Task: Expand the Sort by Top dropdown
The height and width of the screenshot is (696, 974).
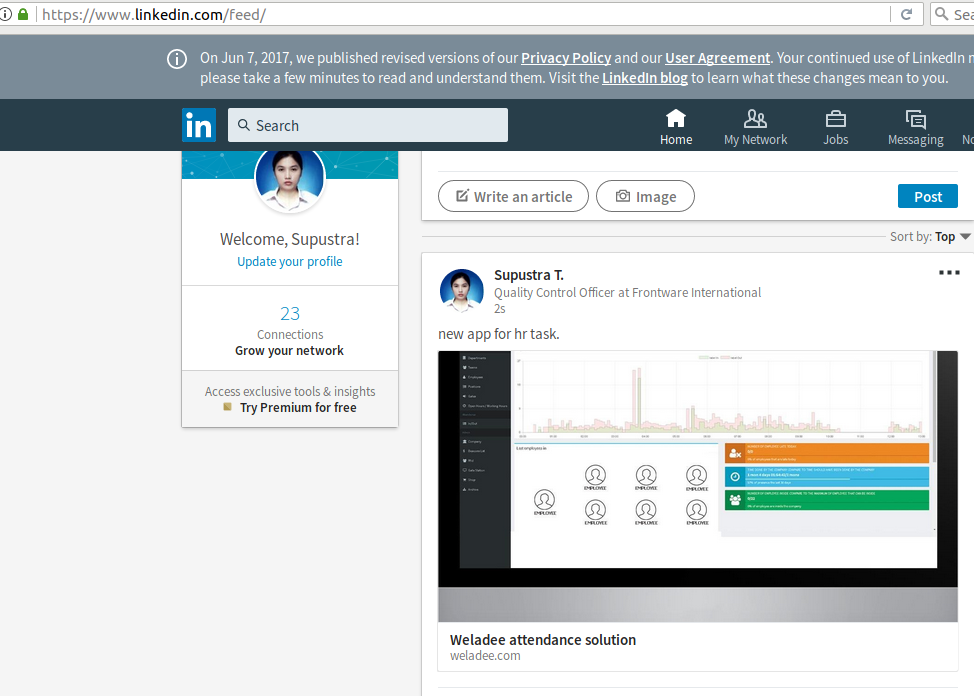Action: (964, 237)
